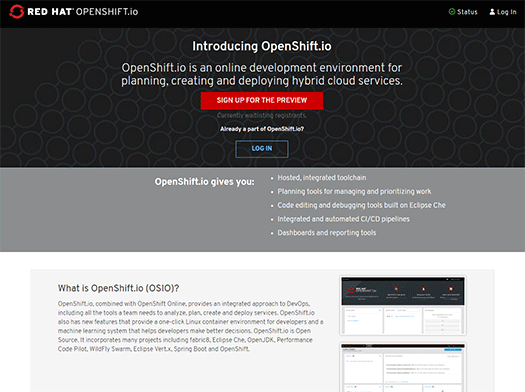Click the Log In user icon
The height and width of the screenshot is (392, 525).
click(x=492, y=12)
